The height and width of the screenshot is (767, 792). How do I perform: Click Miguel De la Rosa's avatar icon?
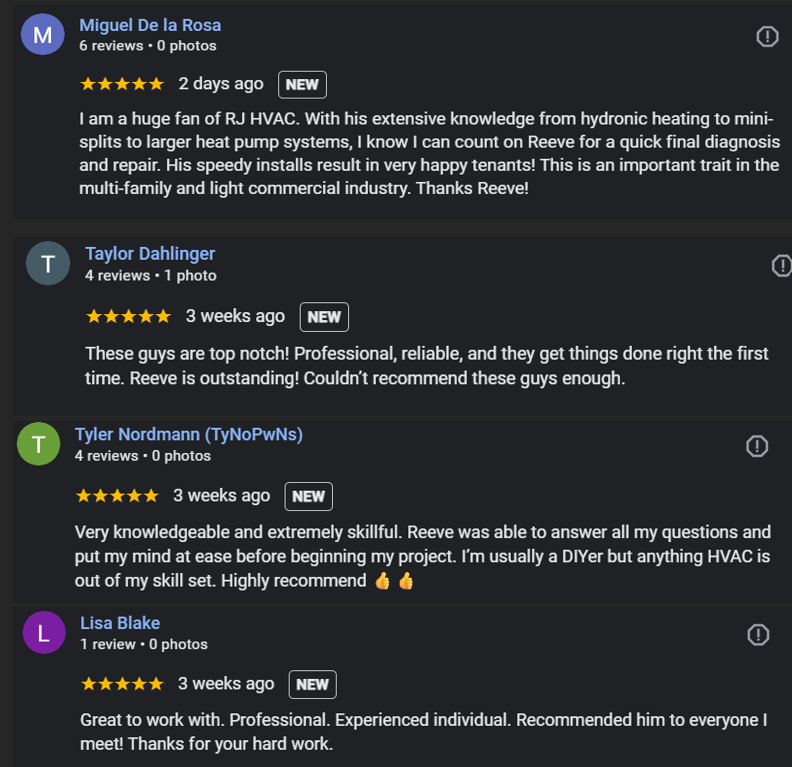coord(42,35)
